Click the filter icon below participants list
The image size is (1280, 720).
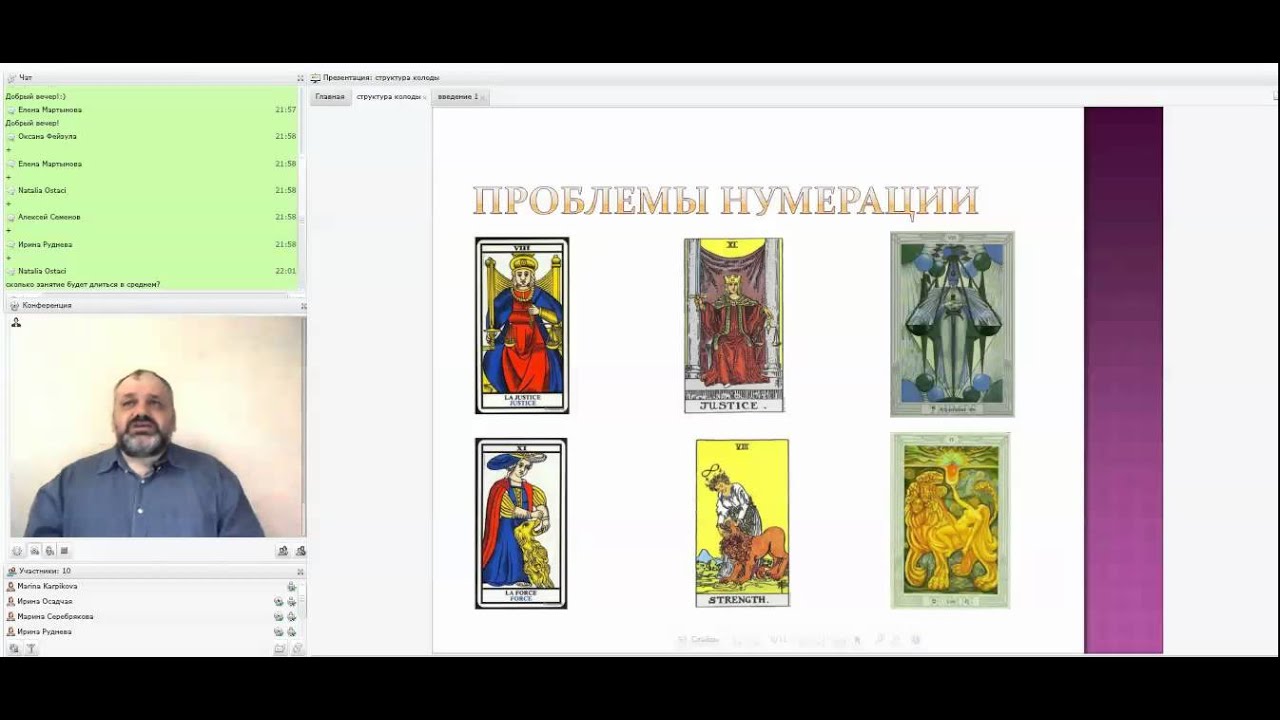click(31, 649)
